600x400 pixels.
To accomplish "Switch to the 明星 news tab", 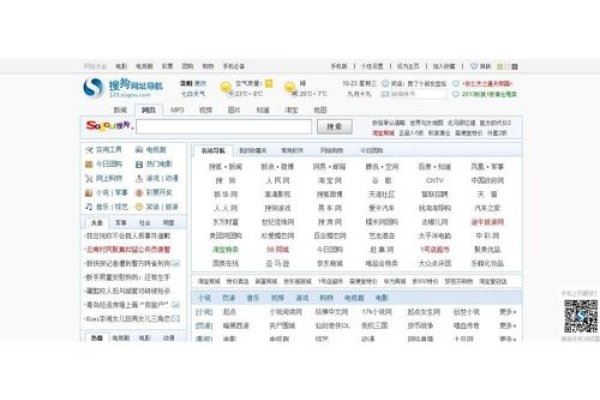I will 168,222.
